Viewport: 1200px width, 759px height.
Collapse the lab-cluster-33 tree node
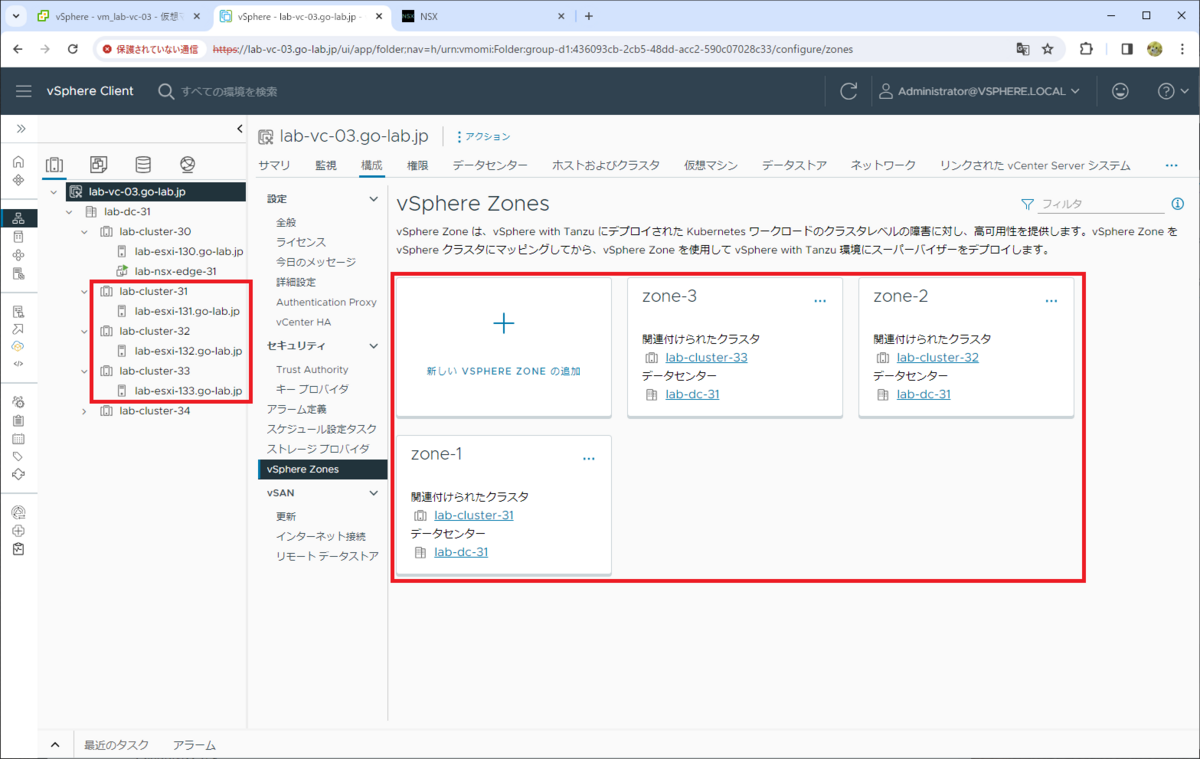point(84,370)
